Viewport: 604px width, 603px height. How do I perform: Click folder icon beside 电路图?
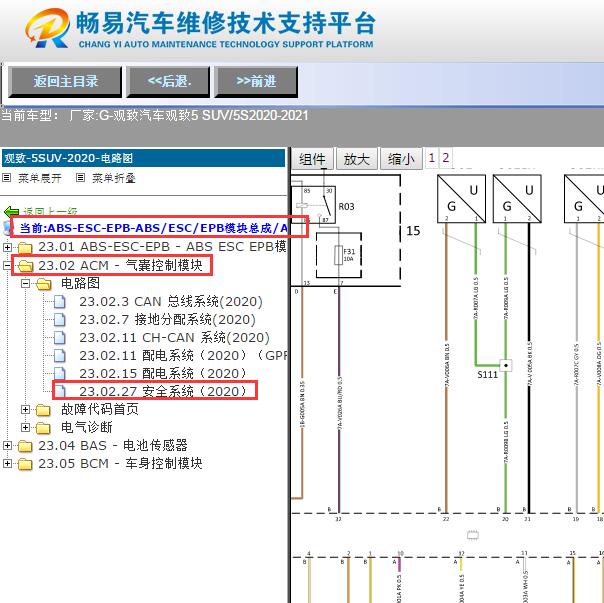click(44, 284)
